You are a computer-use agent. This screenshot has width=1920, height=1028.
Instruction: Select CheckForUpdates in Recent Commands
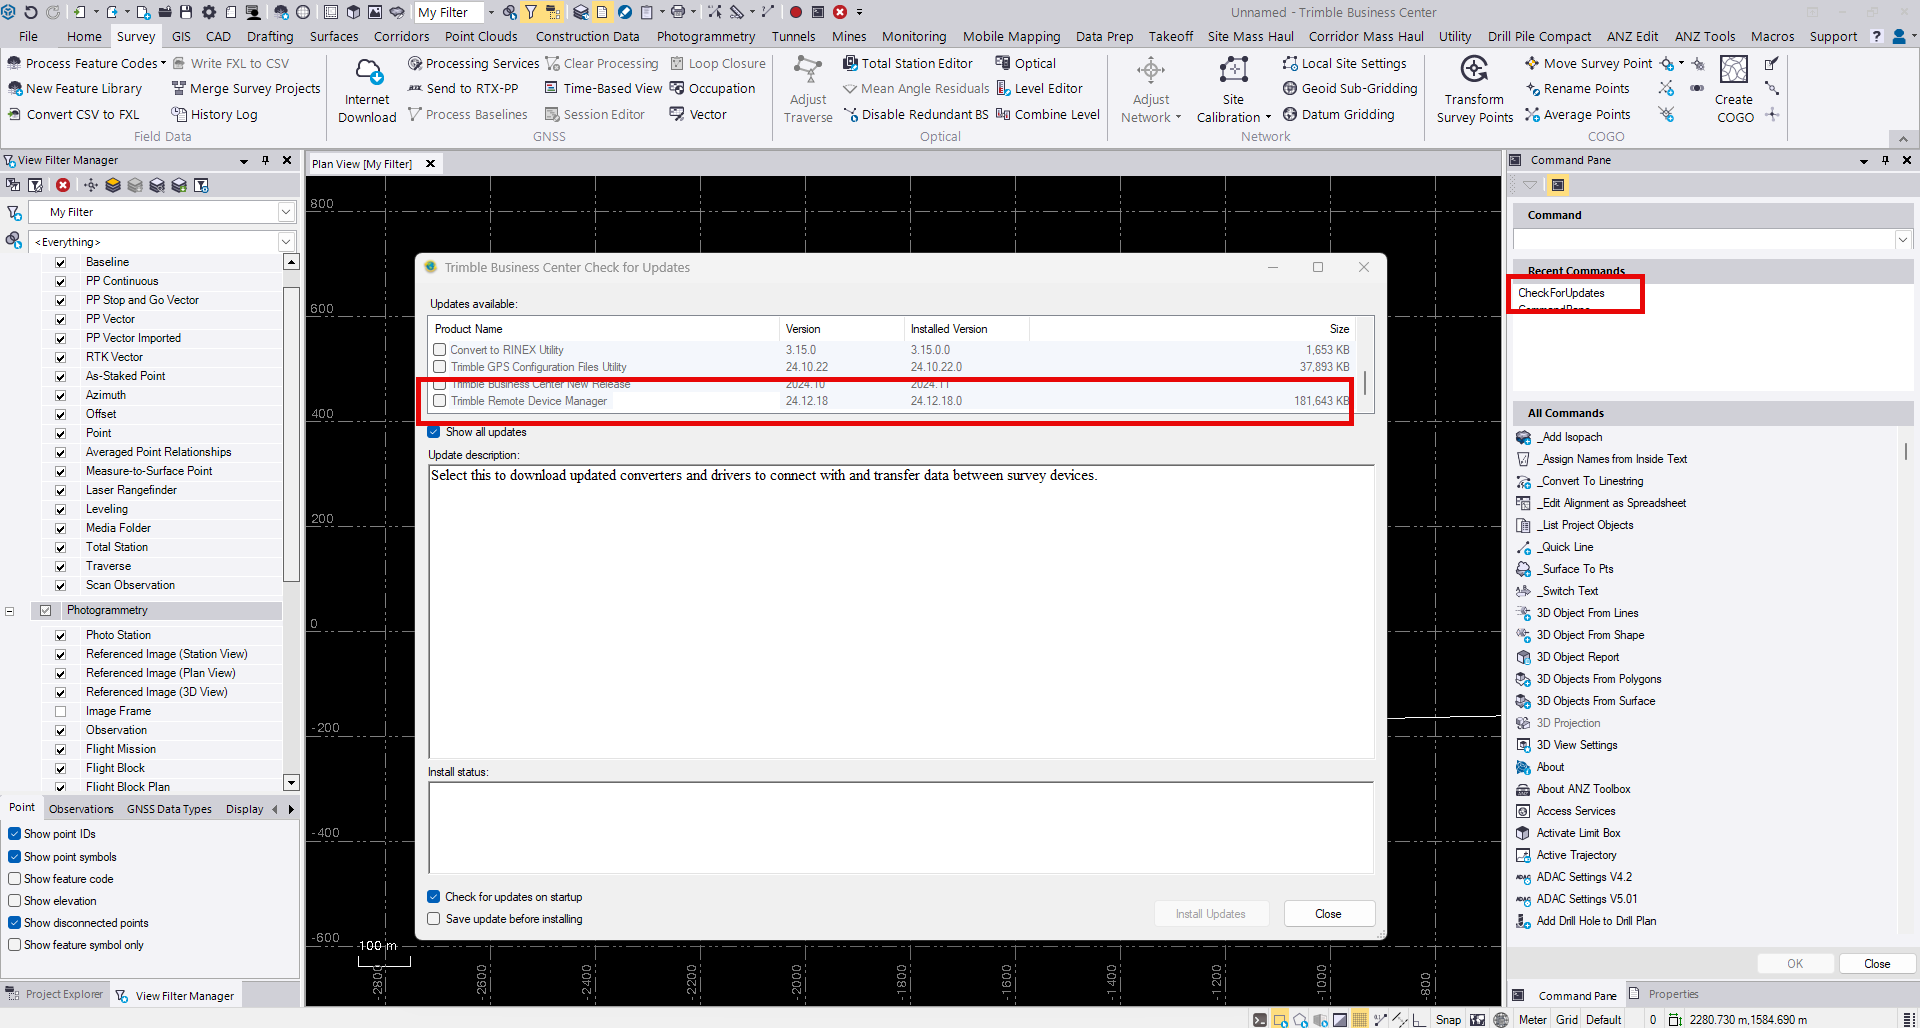pos(1561,293)
